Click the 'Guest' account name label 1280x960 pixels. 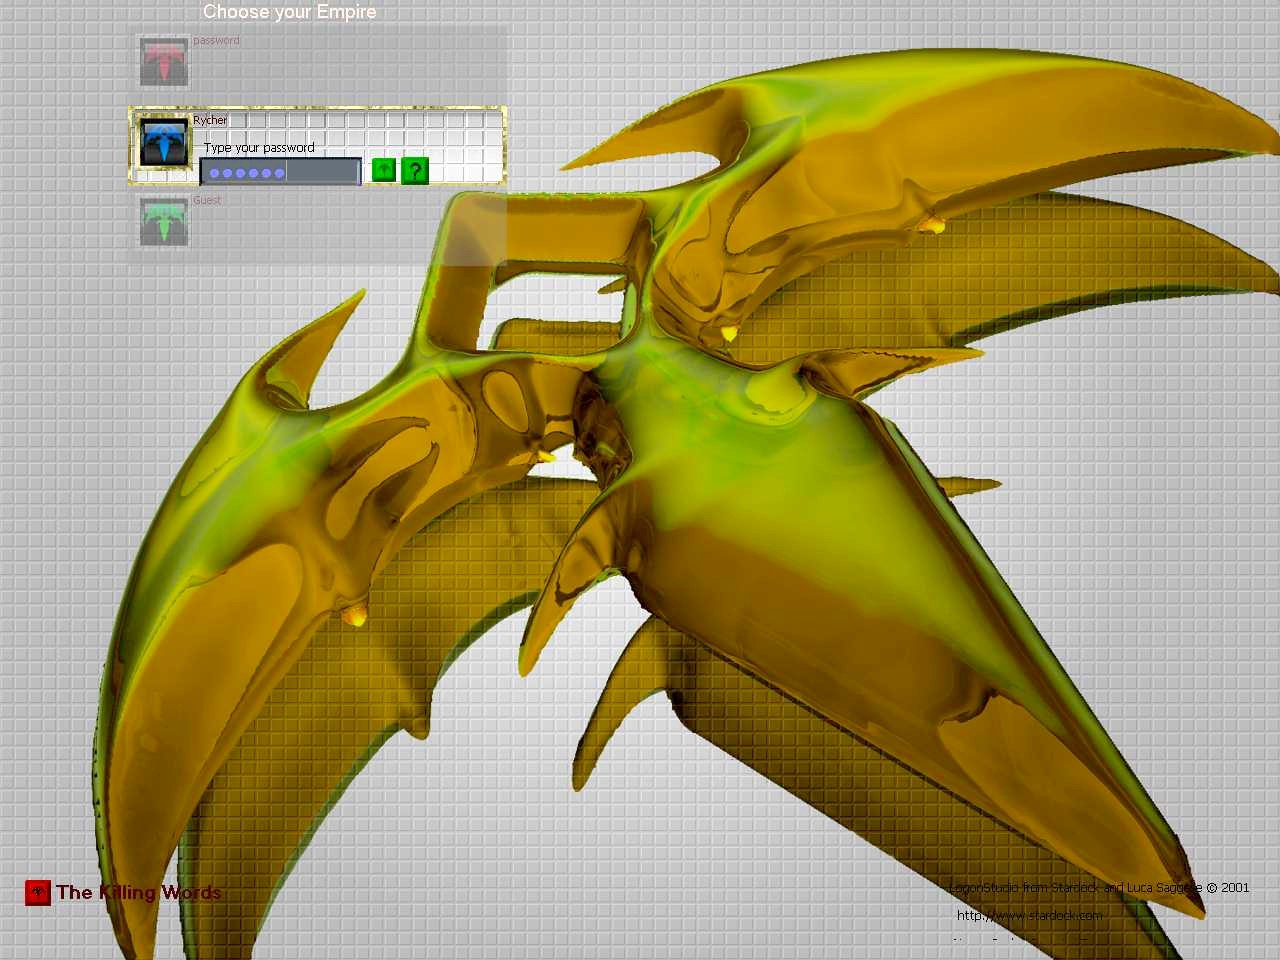pyautogui.click(x=207, y=200)
